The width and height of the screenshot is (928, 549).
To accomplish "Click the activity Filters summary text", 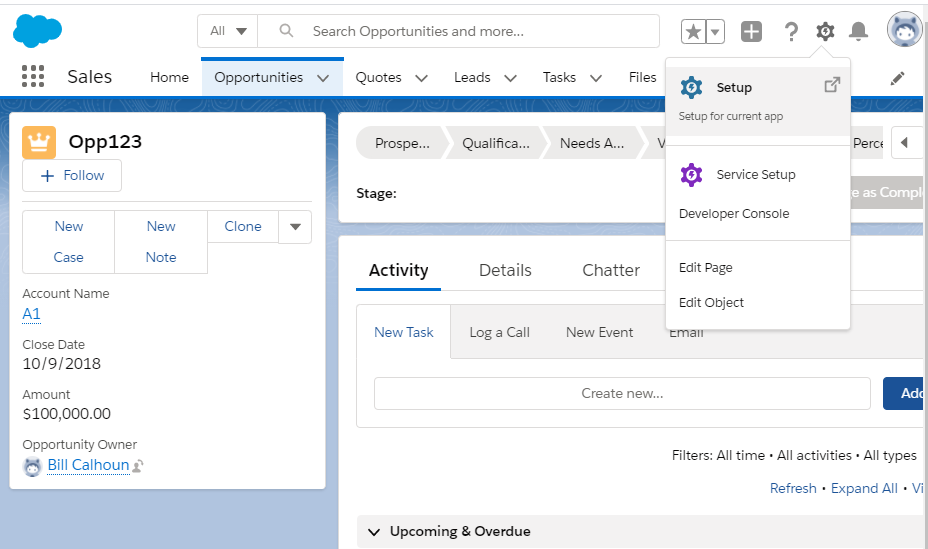I will tap(794, 455).
